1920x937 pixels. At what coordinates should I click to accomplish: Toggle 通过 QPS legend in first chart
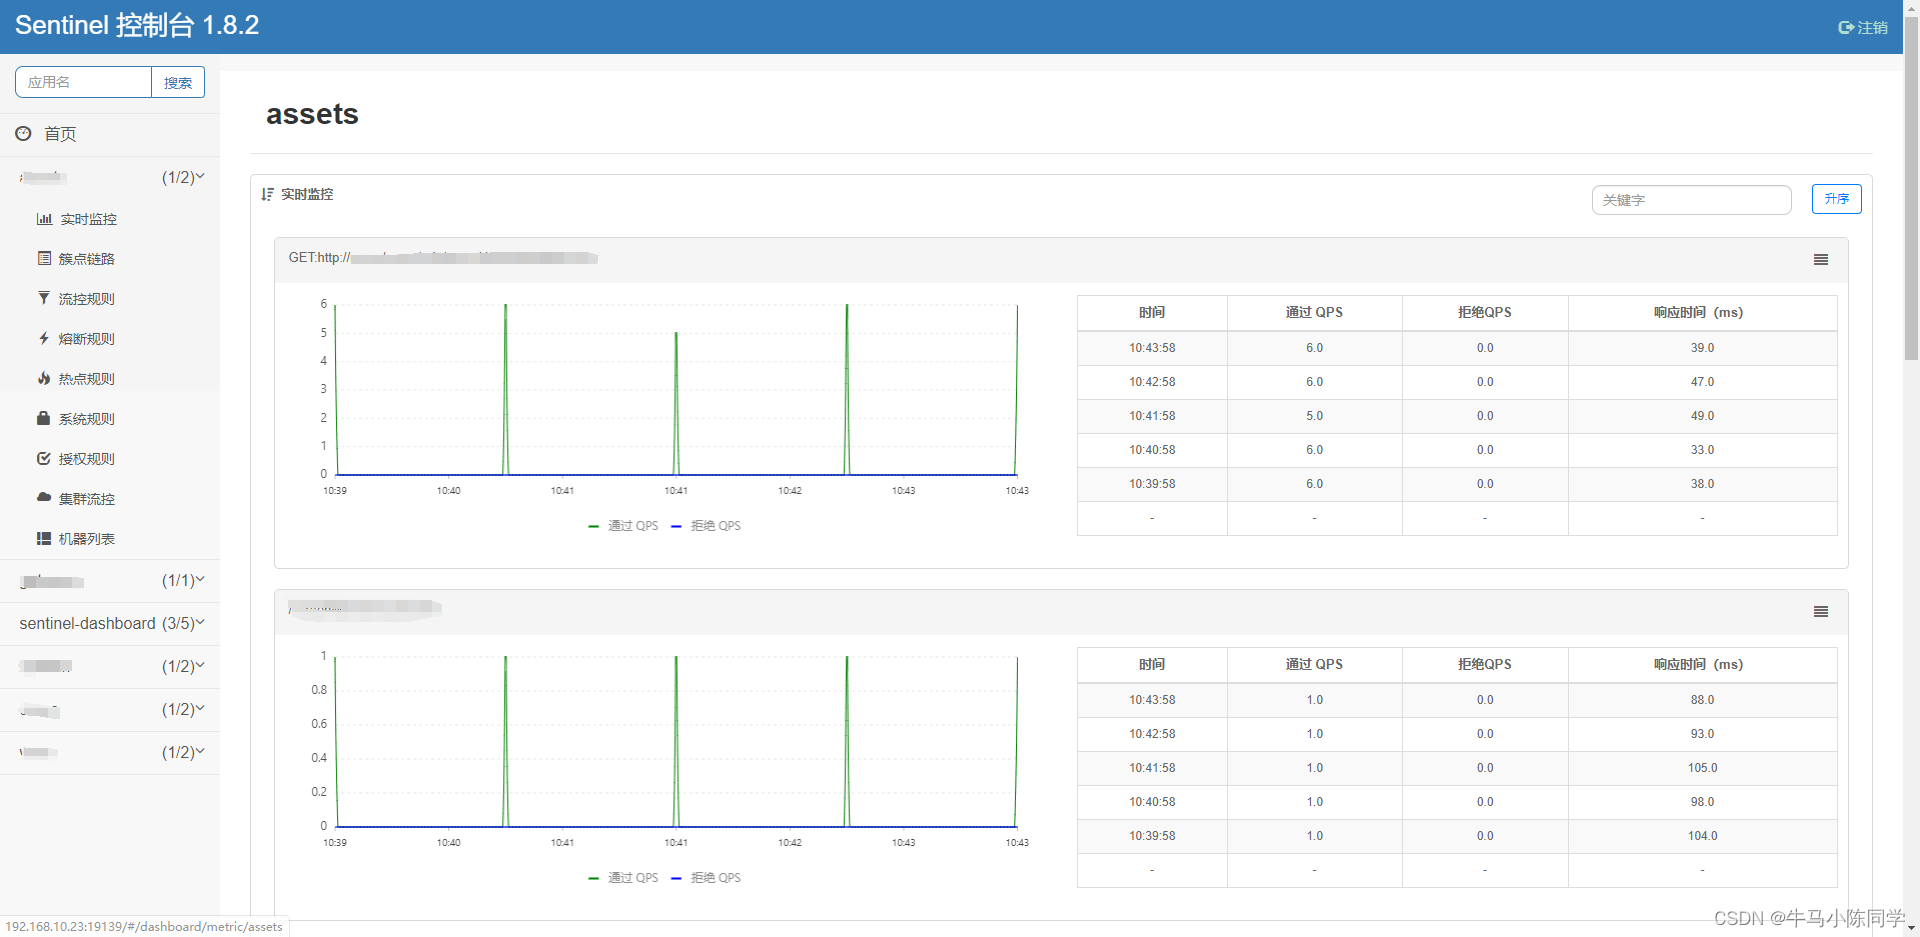point(624,526)
